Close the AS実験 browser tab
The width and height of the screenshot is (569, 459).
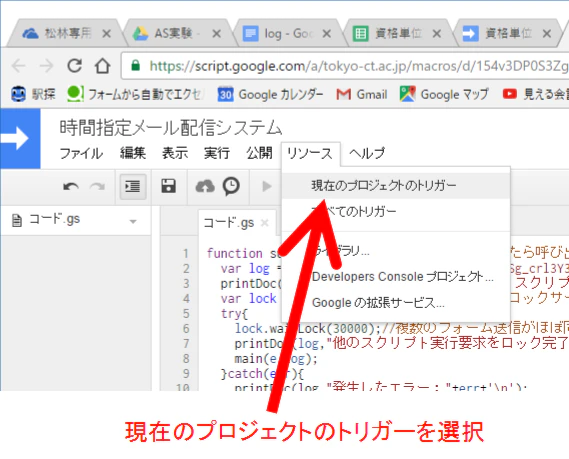[217, 34]
